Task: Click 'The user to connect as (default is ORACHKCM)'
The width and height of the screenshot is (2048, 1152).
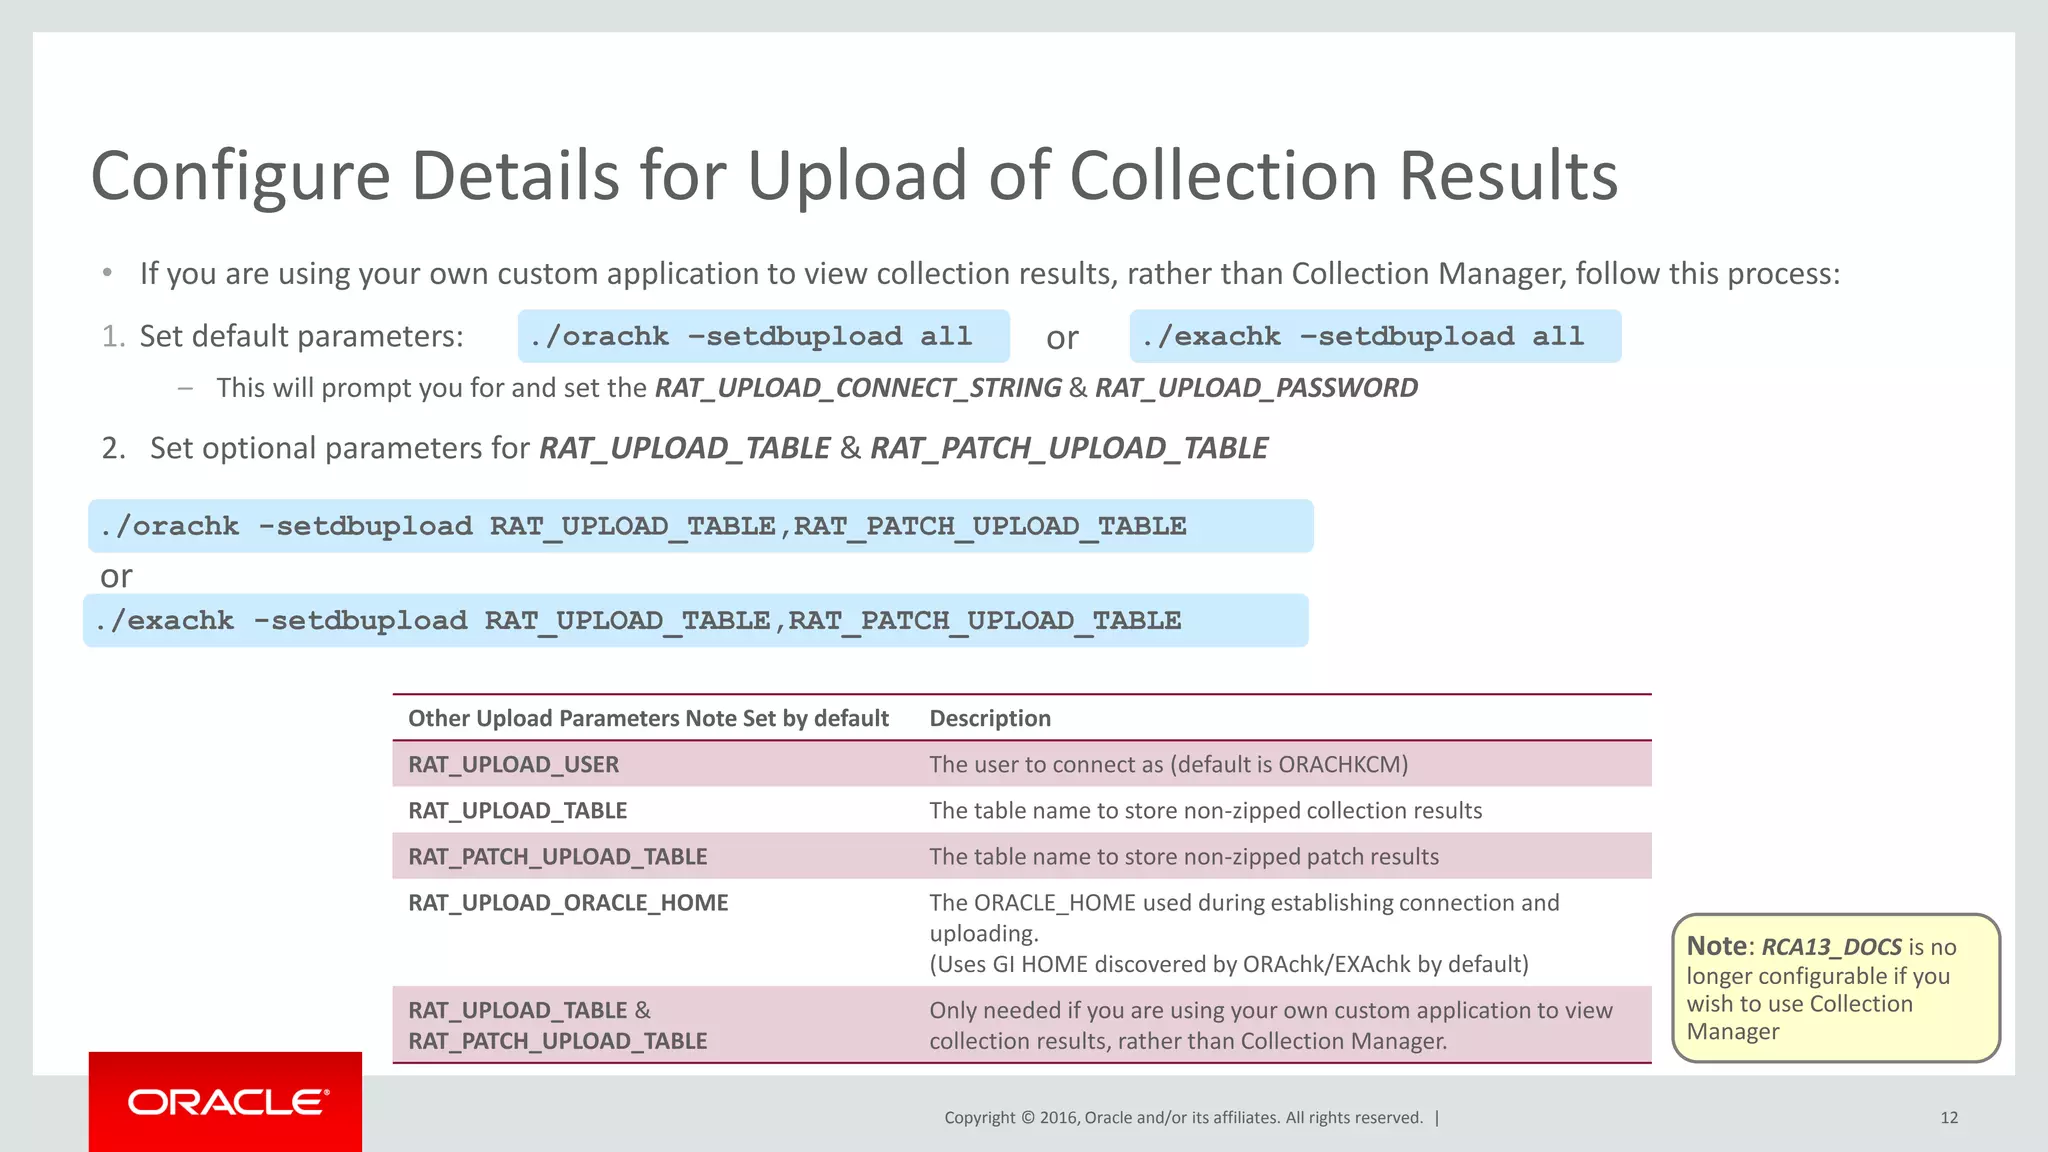Action: (1168, 764)
